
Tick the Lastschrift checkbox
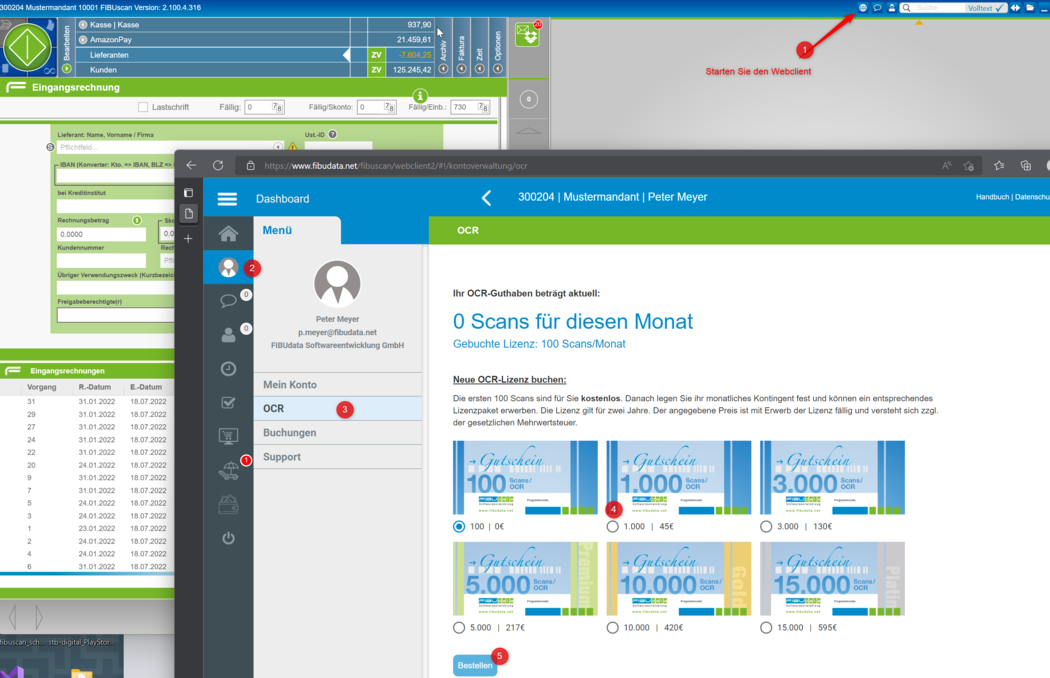(x=143, y=107)
